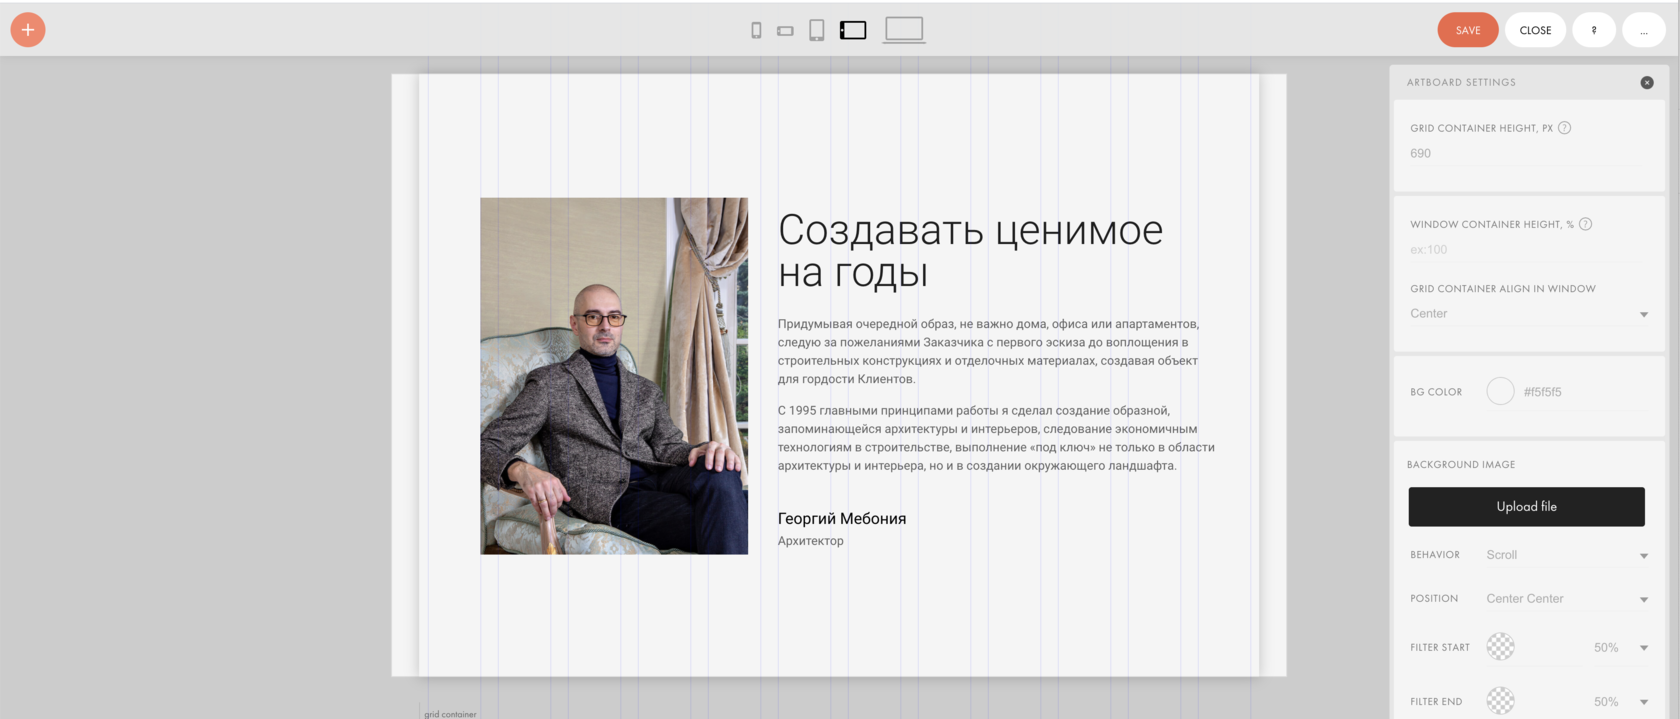Edit the Grid Container Height field

pos(1528,153)
